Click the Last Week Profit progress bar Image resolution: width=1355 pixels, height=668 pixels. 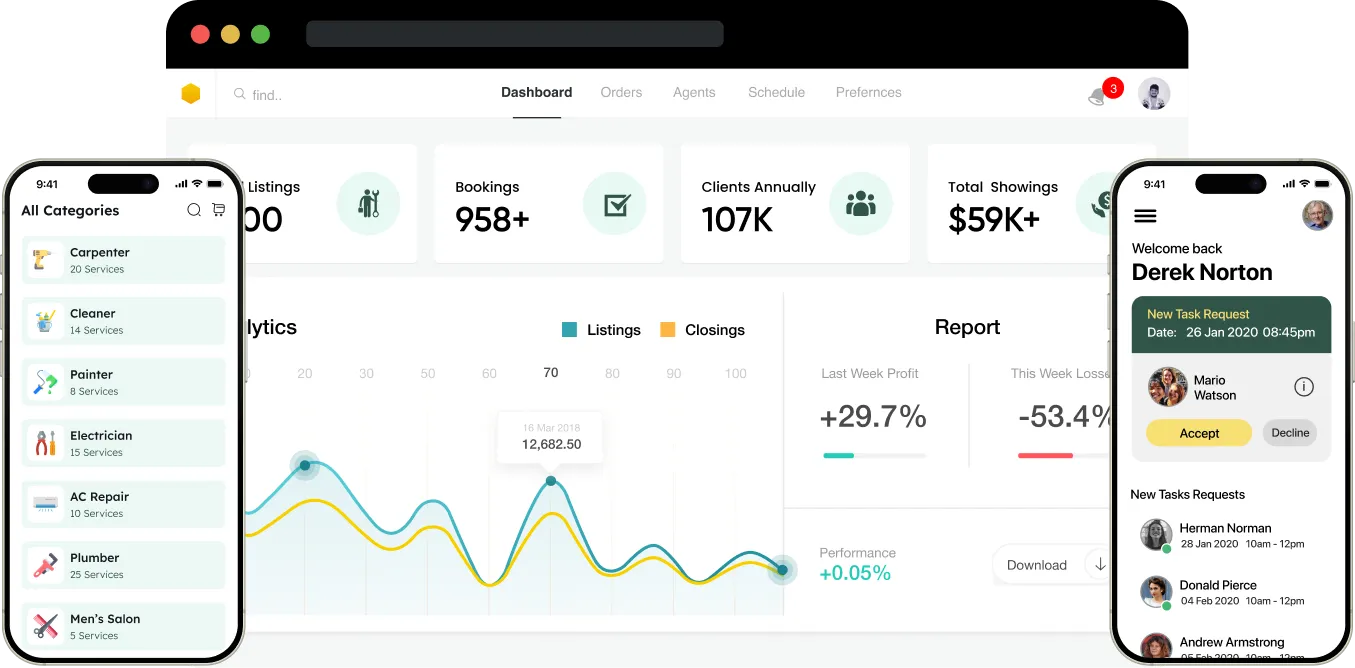pyautogui.click(x=874, y=456)
